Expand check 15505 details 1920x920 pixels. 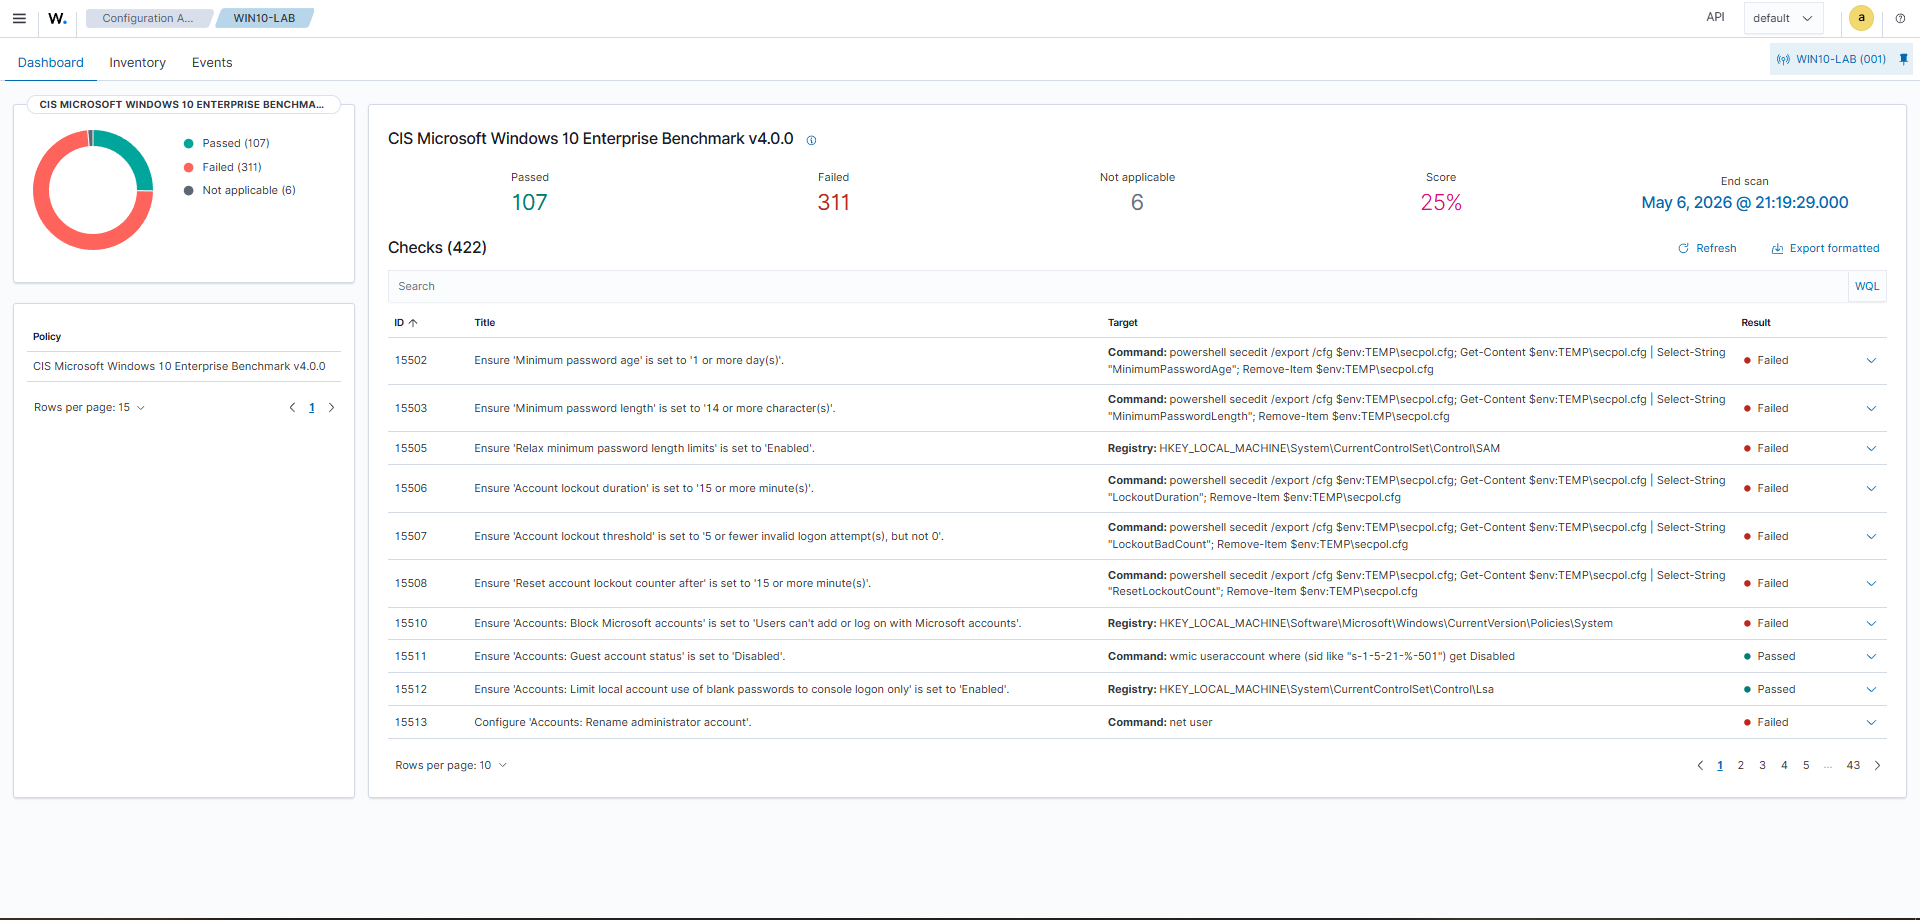tap(1871, 449)
